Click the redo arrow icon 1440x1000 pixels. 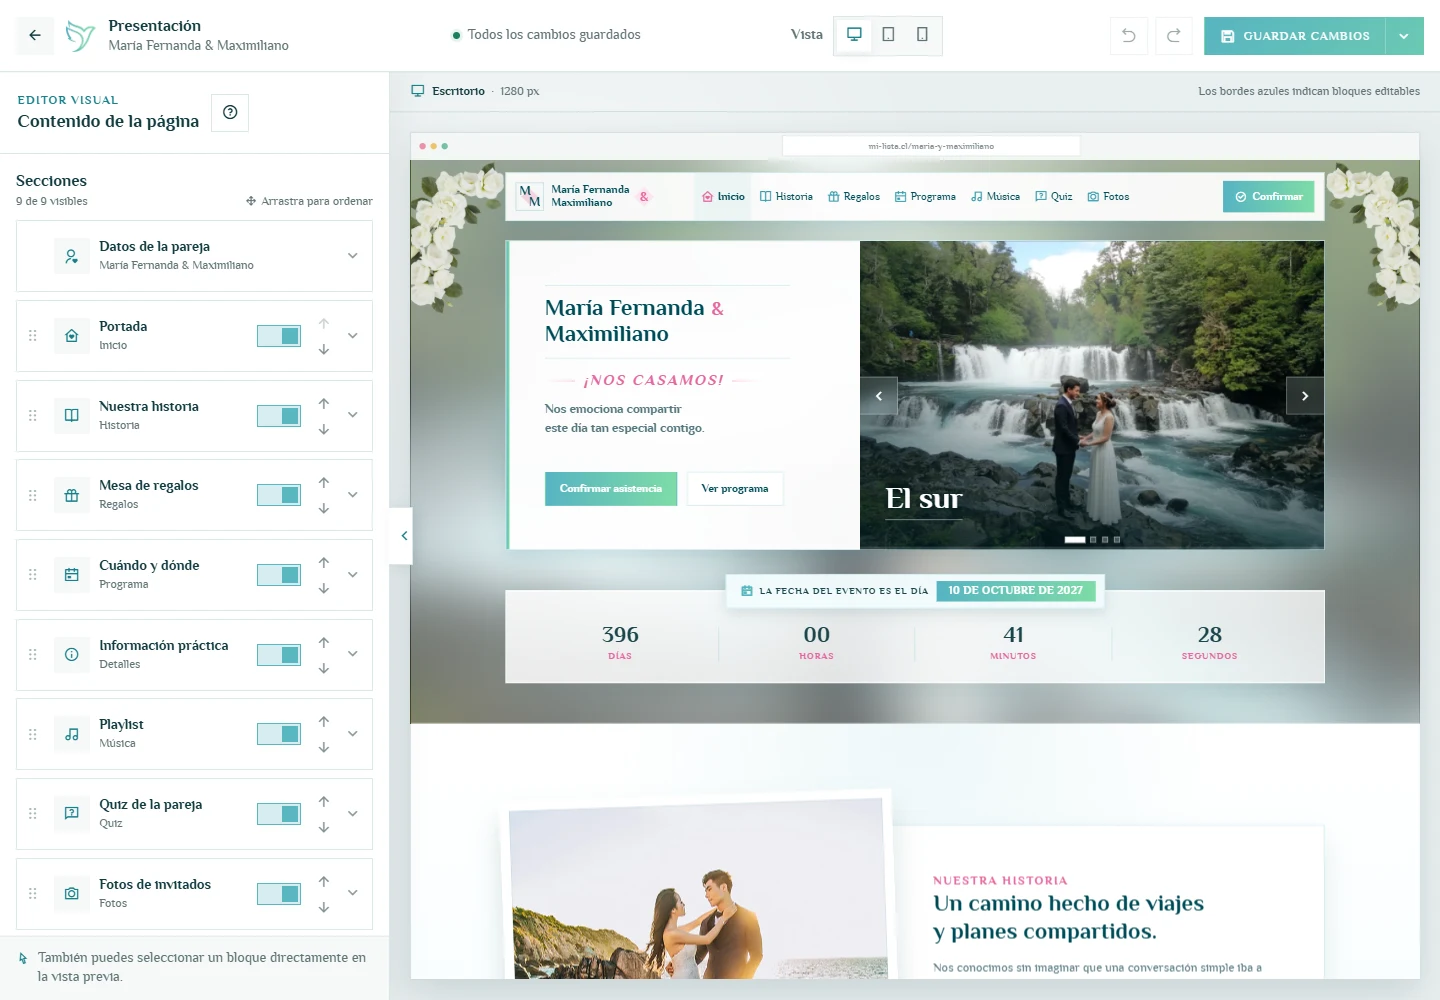pyautogui.click(x=1174, y=36)
